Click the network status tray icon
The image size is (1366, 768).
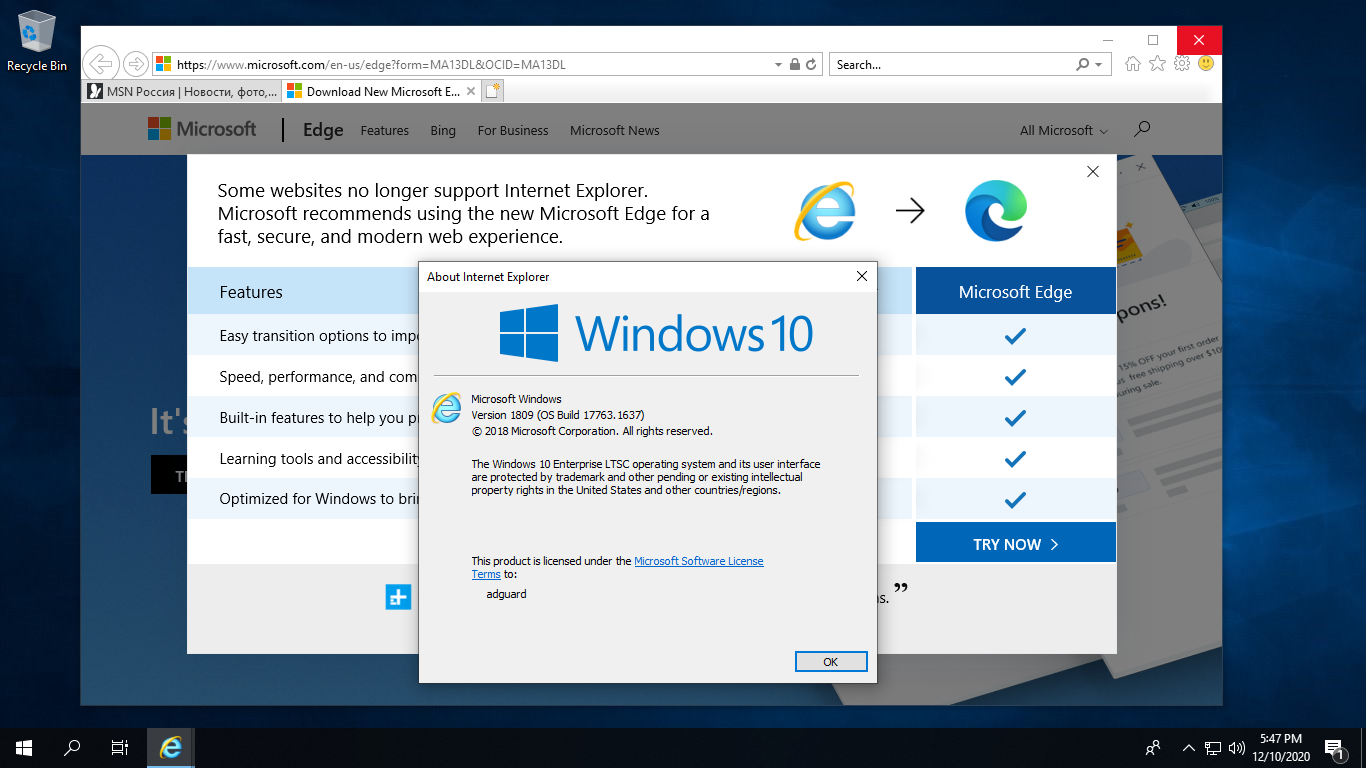(x=1213, y=747)
